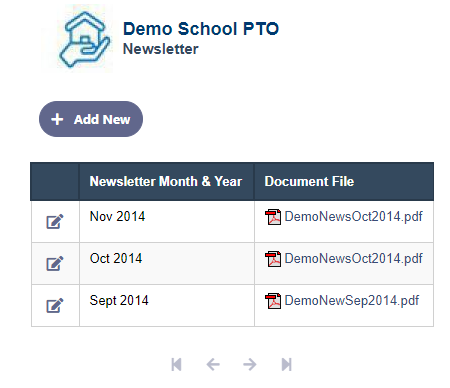
Task: Click the PDF icon in Oct 2014 row
Action: point(273,259)
